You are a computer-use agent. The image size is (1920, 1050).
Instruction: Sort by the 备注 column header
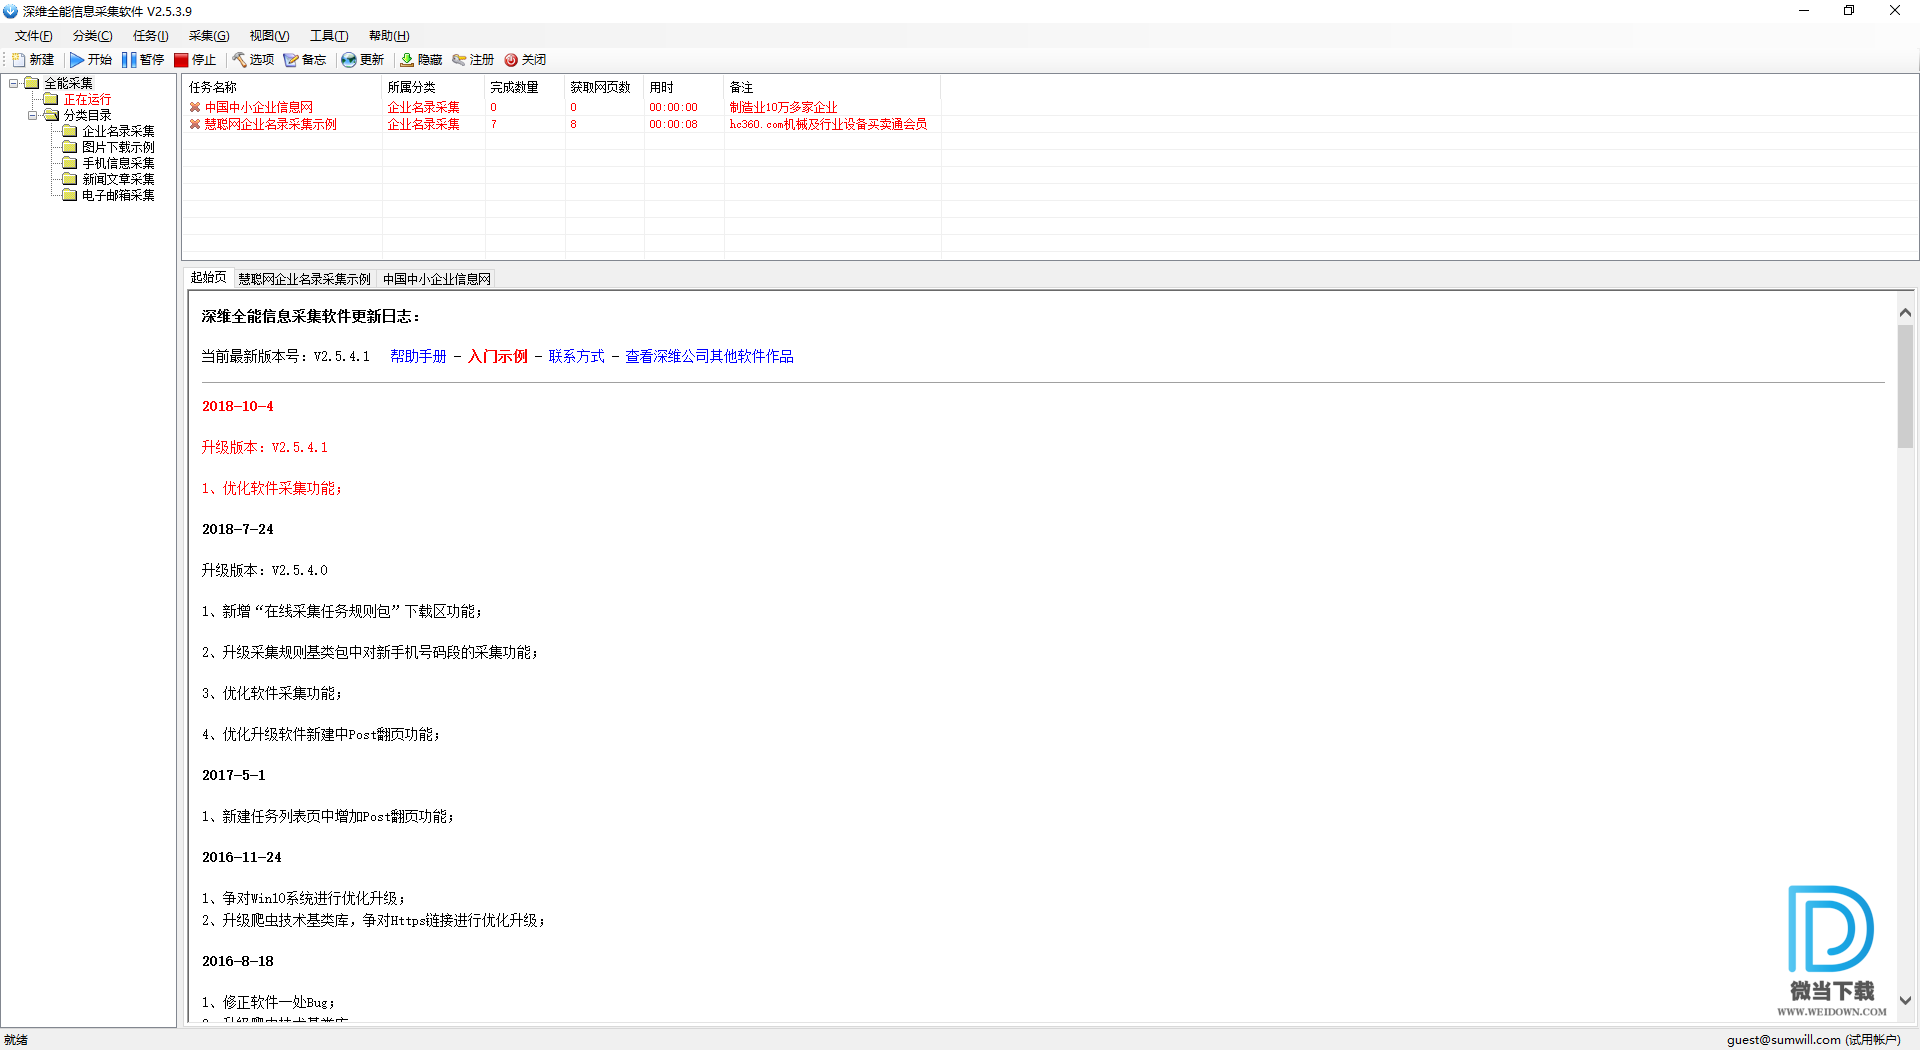coord(832,87)
